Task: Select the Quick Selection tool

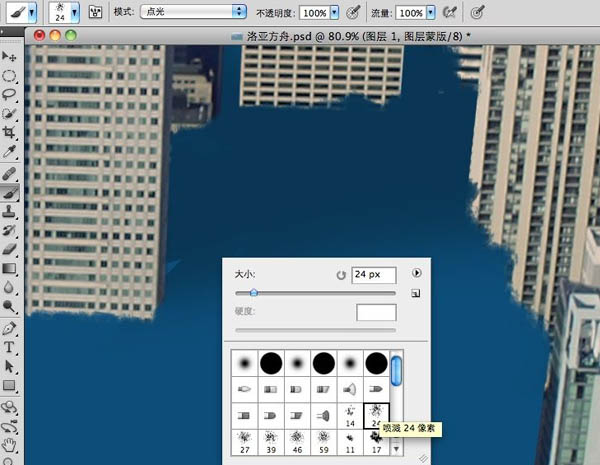Action: point(9,114)
